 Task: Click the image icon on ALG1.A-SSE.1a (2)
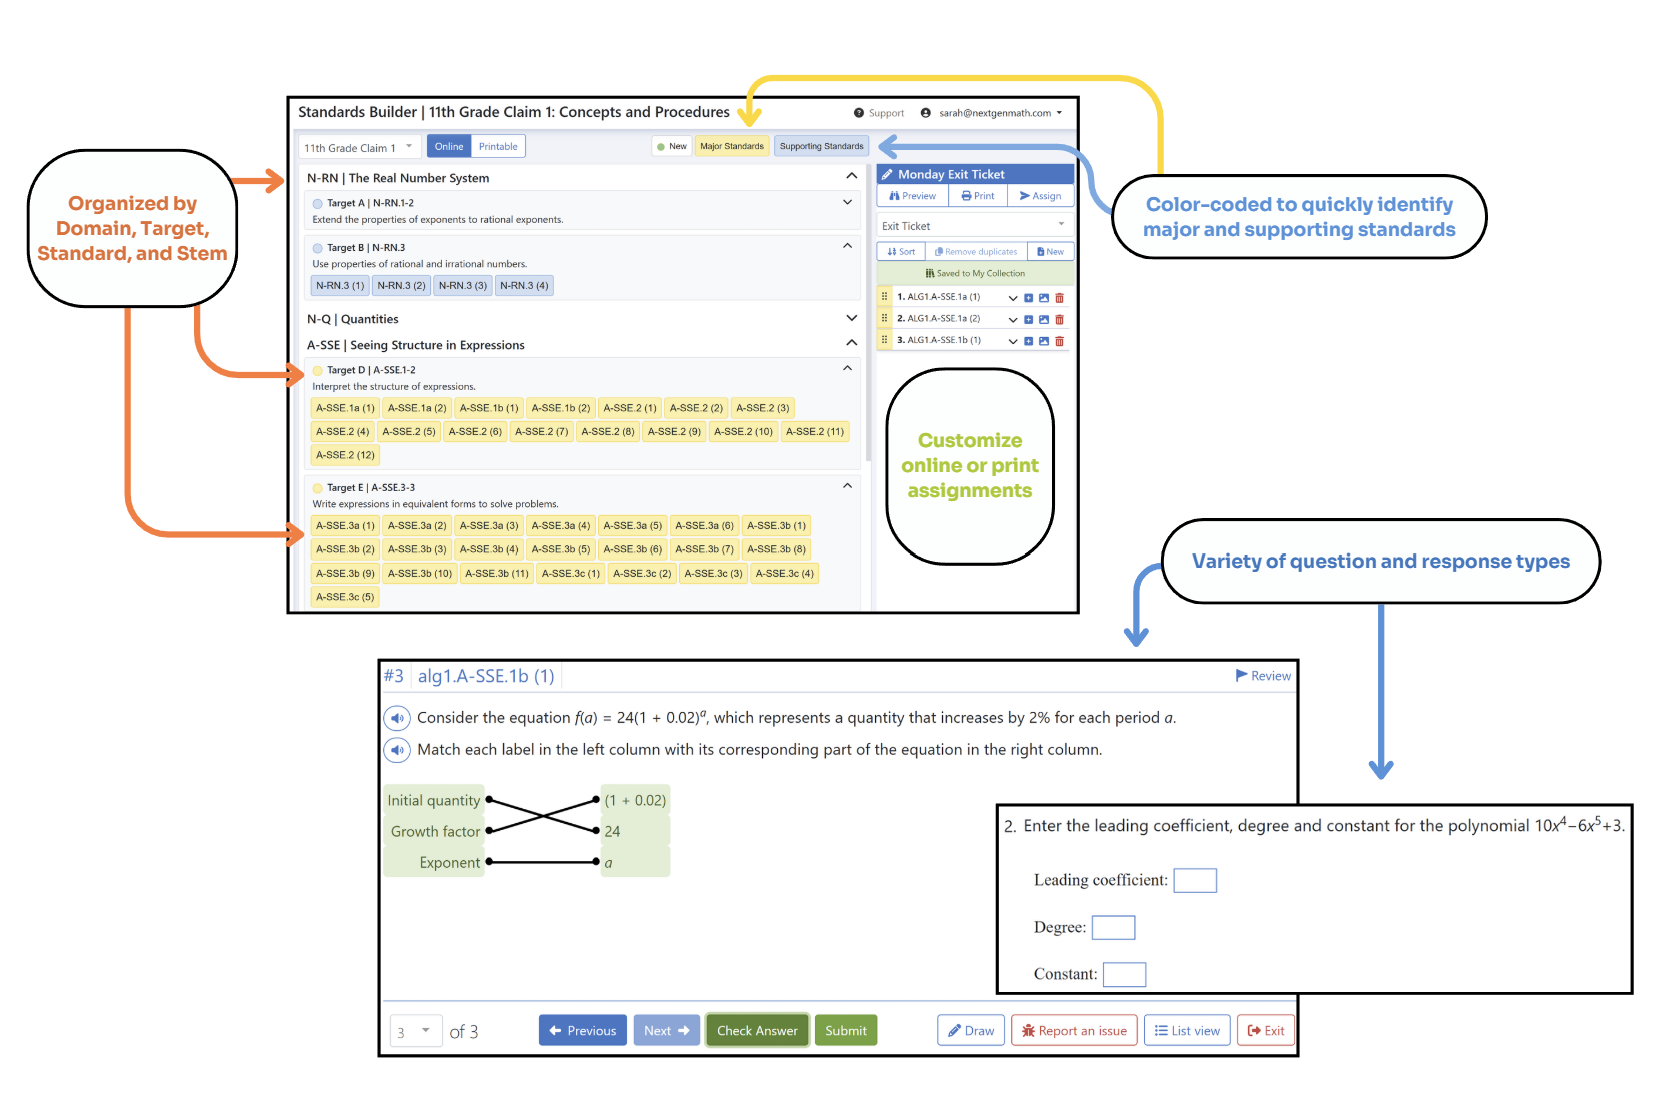(x=1044, y=320)
